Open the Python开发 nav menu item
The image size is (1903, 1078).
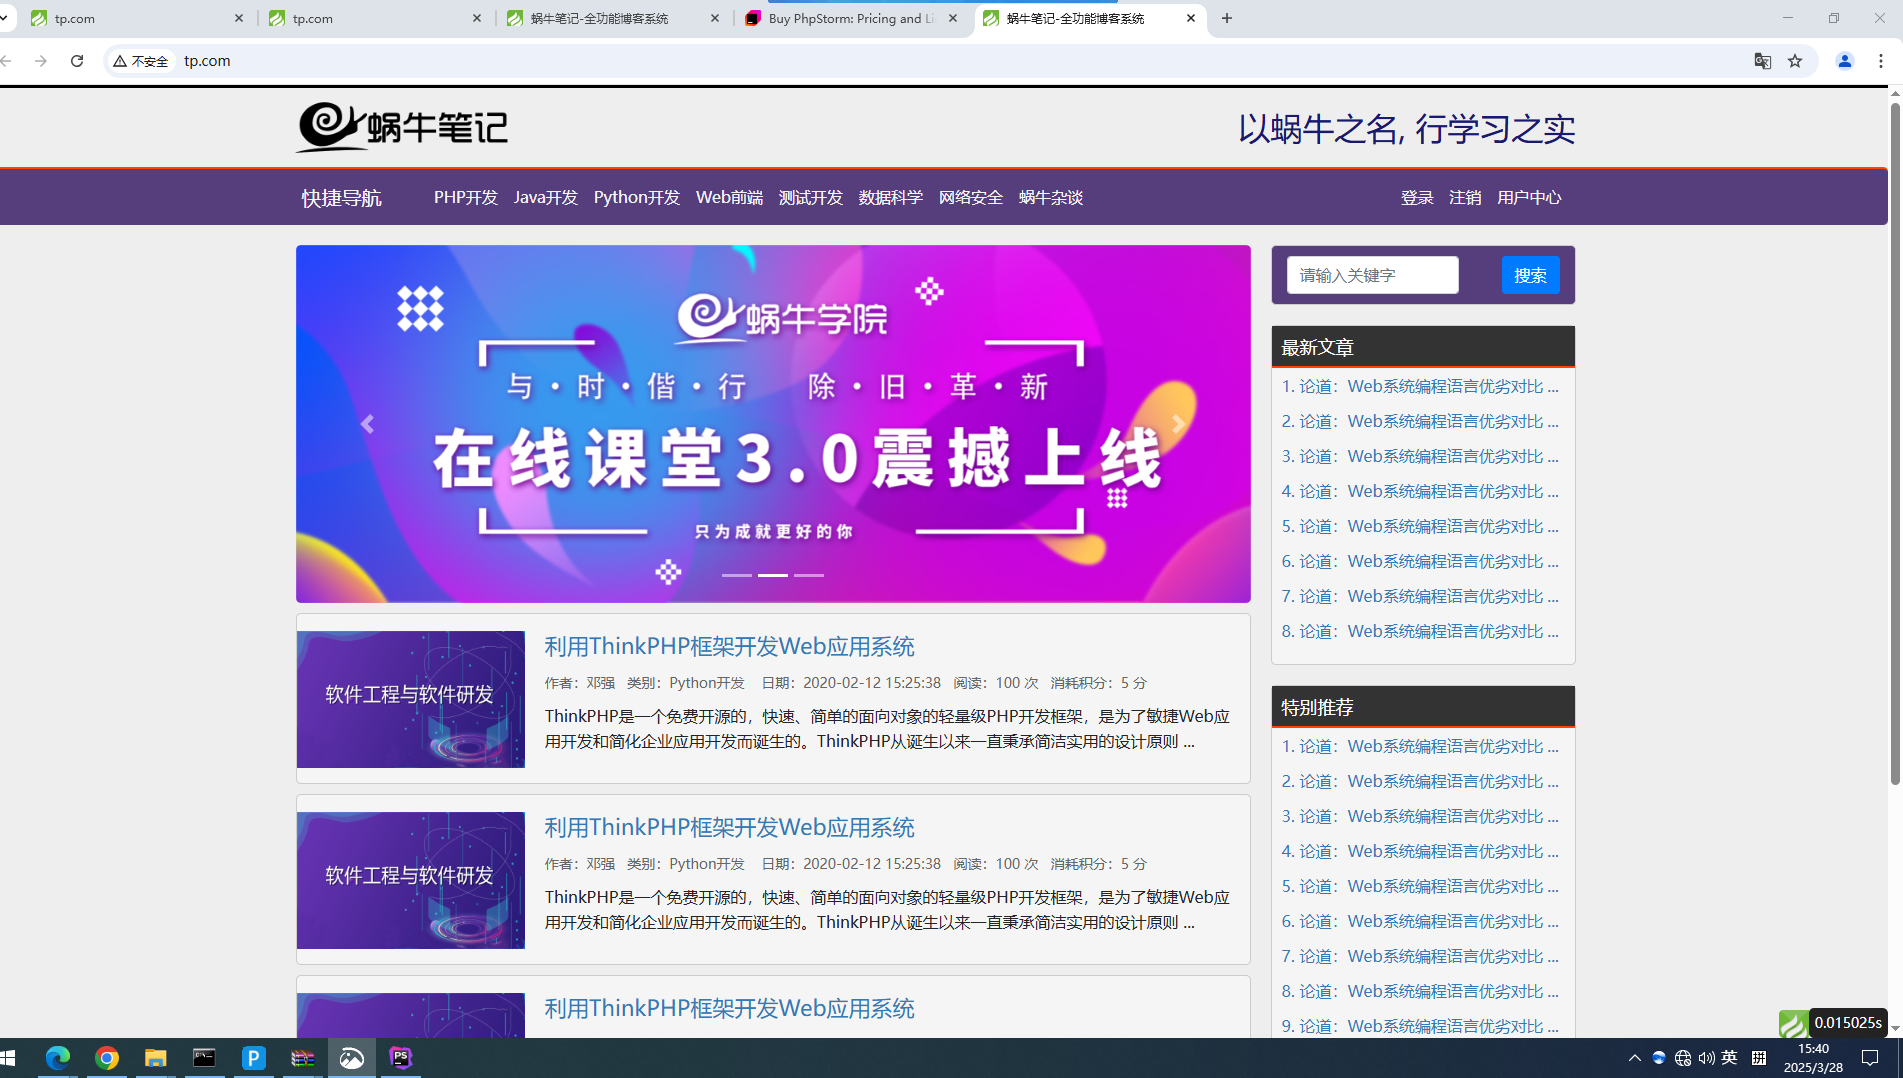point(636,197)
